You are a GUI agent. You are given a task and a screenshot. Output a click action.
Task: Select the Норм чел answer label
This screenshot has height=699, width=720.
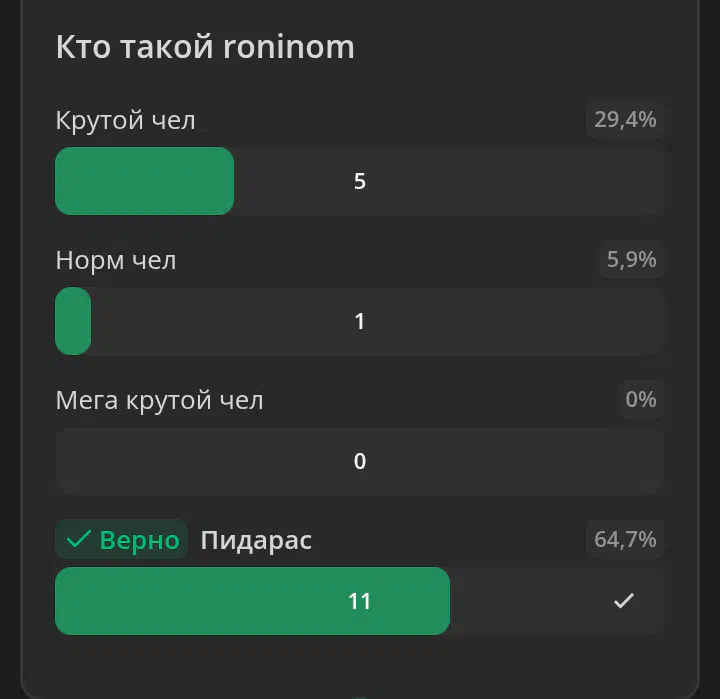tap(116, 260)
